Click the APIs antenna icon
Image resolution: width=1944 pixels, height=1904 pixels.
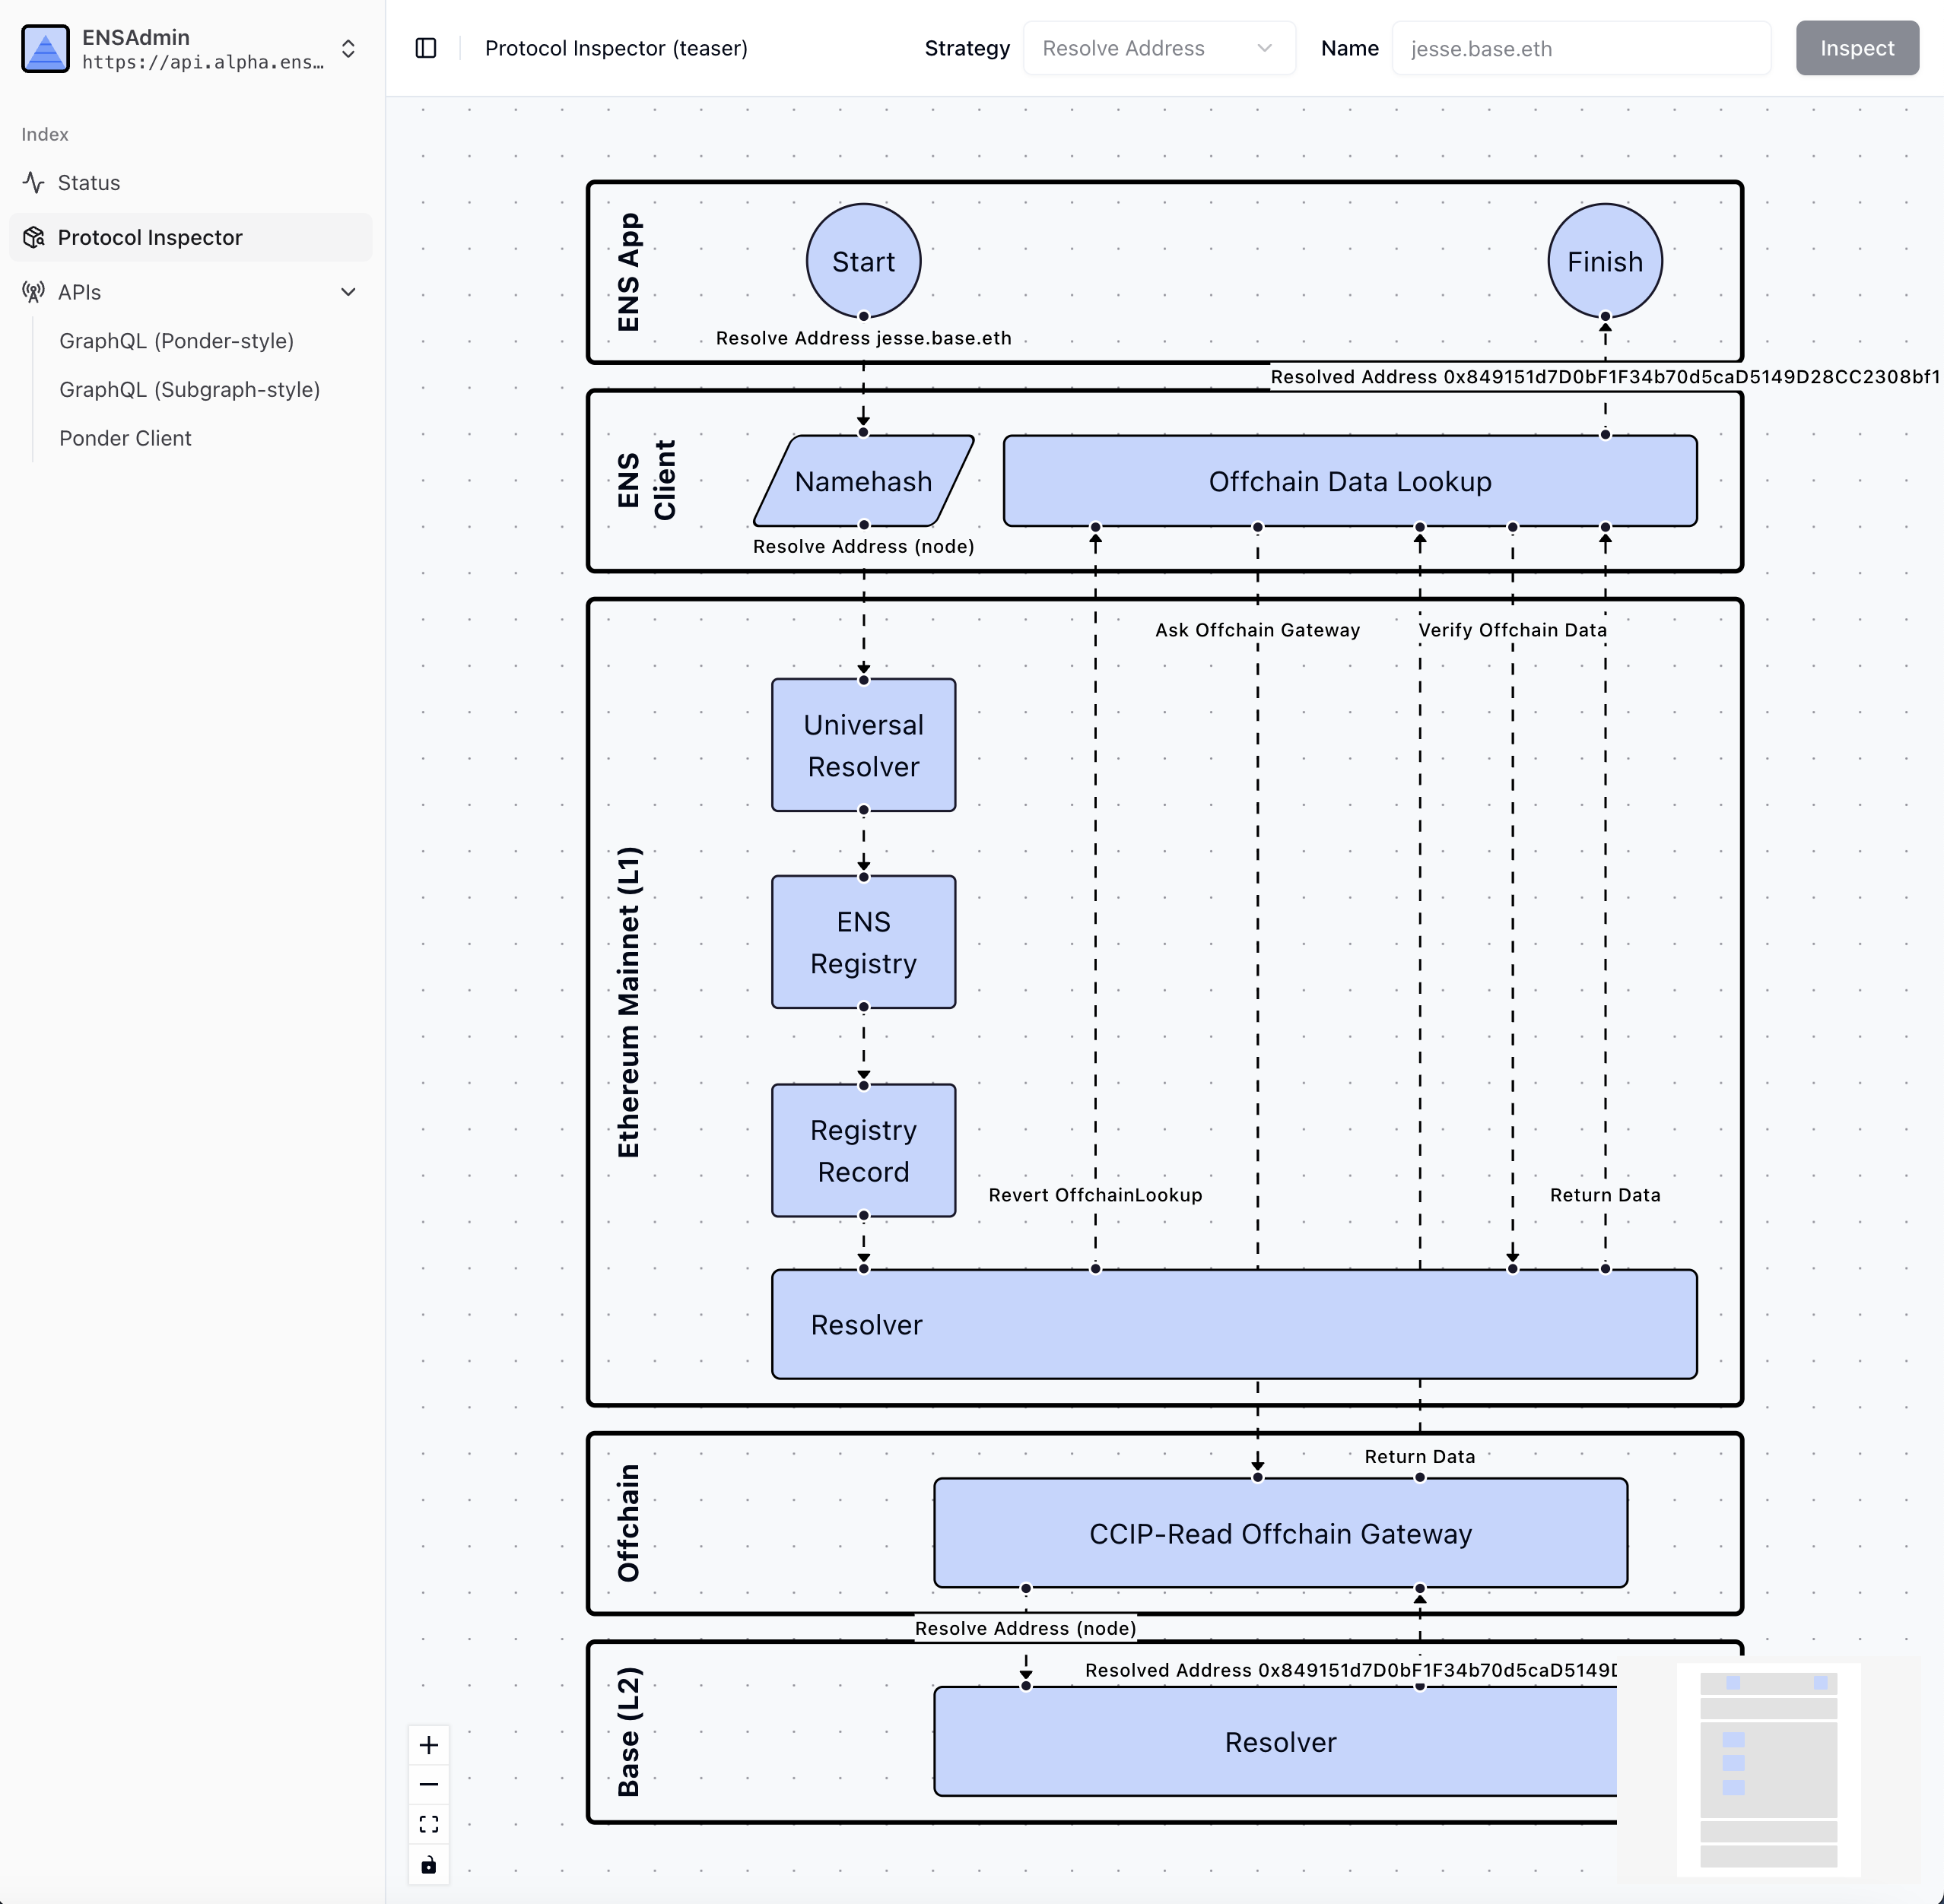(x=34, y=292)
